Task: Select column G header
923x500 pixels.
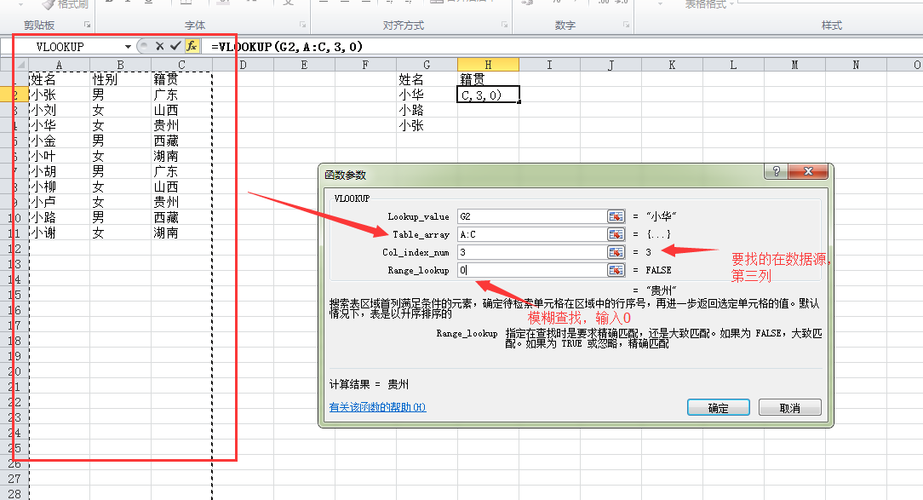Action: pyautogui.click(x=427, y=65)
